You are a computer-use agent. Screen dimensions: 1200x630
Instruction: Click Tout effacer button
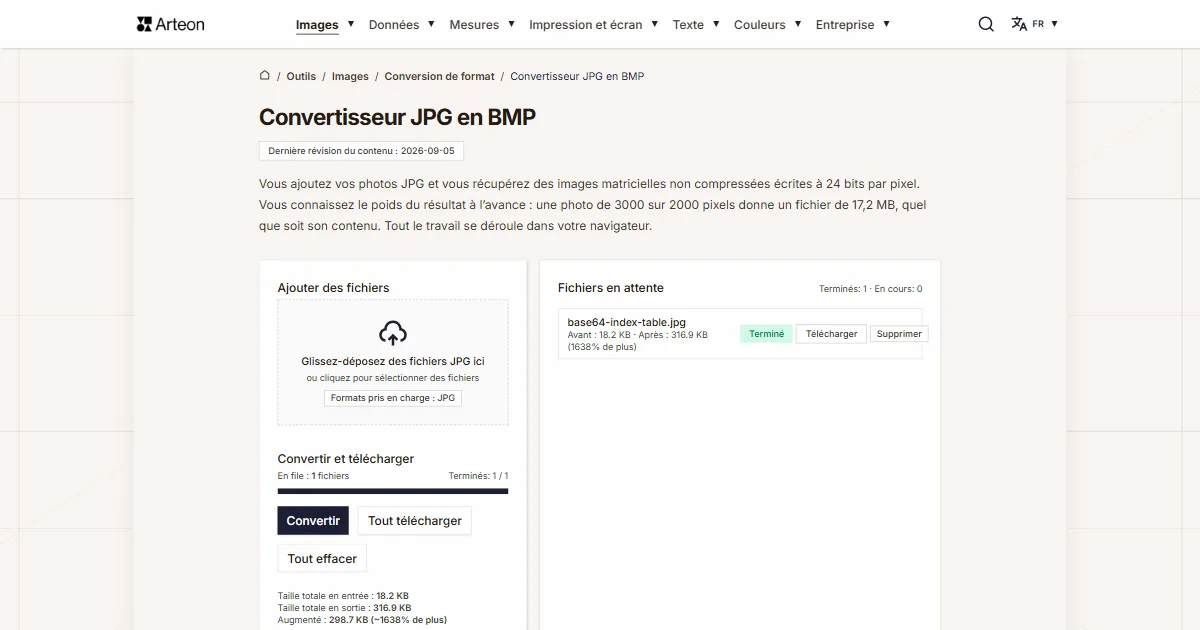point(322,558)
